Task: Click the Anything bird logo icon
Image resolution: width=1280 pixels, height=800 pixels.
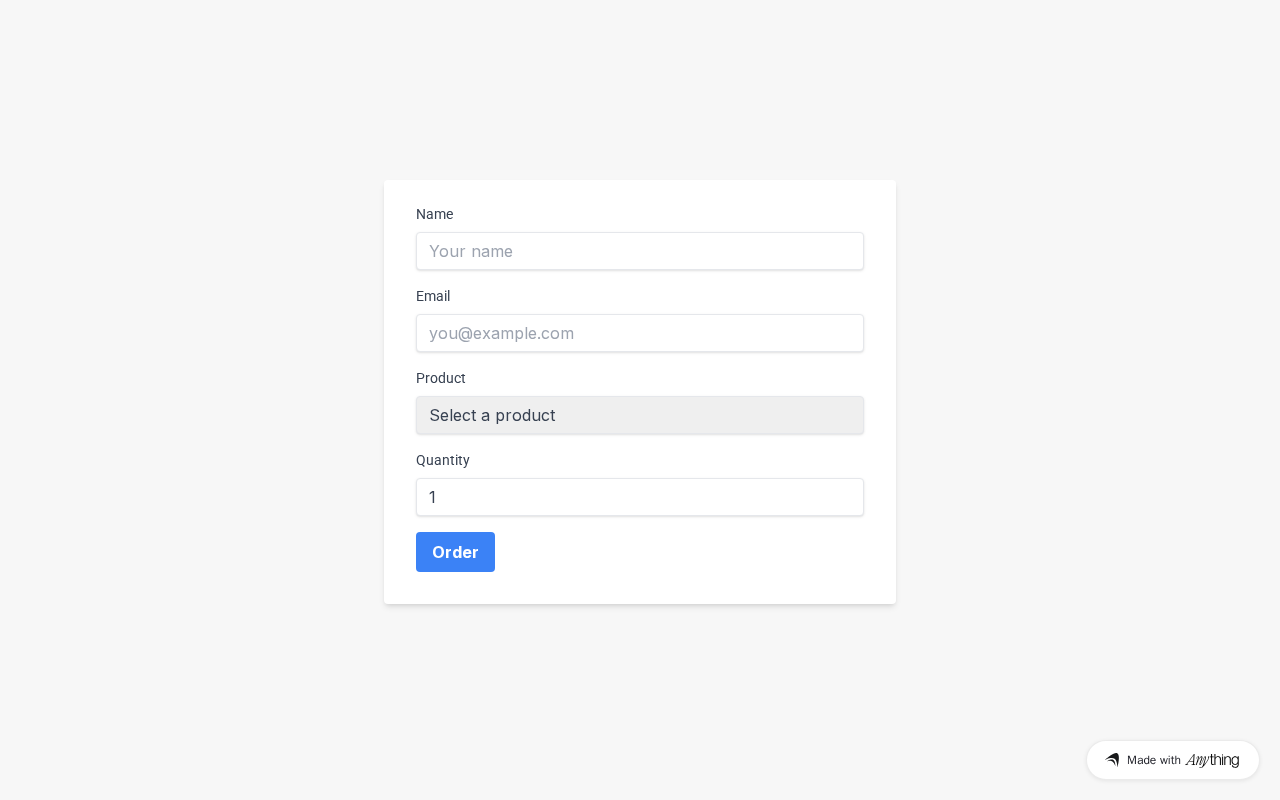Action: (1112, 760)
